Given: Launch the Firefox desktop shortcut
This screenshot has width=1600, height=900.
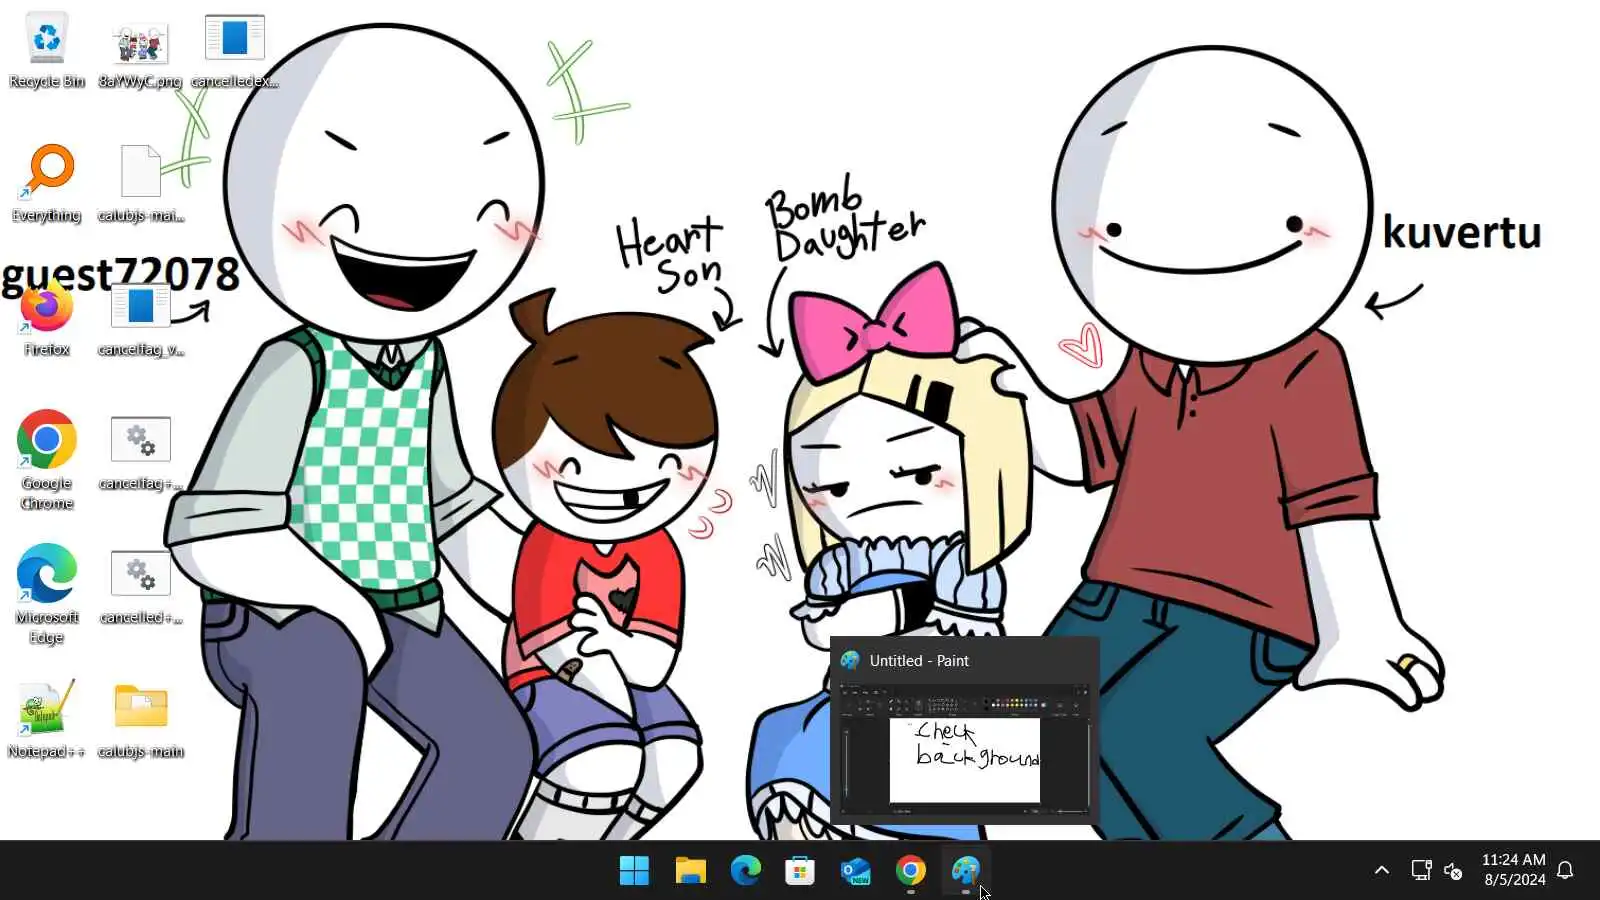Looking at the screenshot, I should [x=46, y=318].
